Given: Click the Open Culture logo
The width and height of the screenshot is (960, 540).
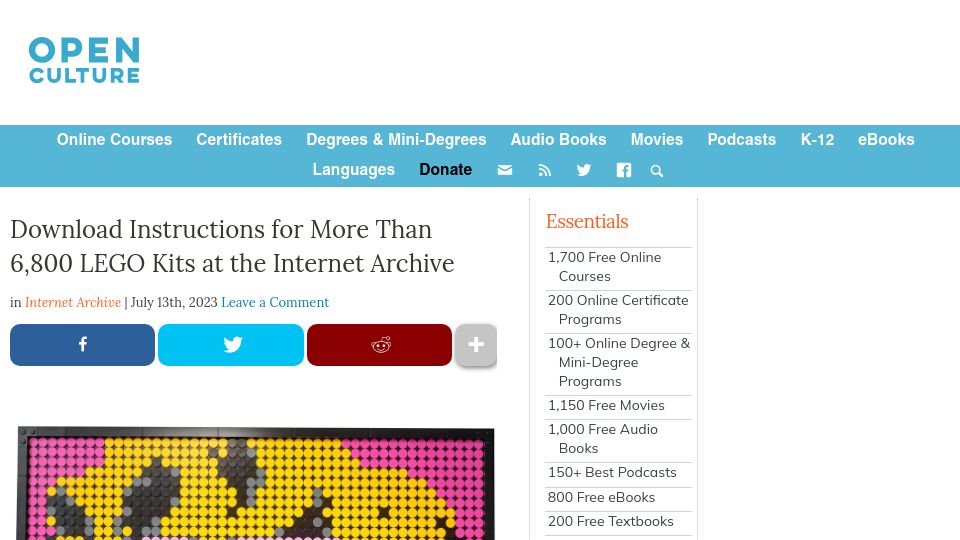Looking at the screenshot, I should click(x=84, y=60).
